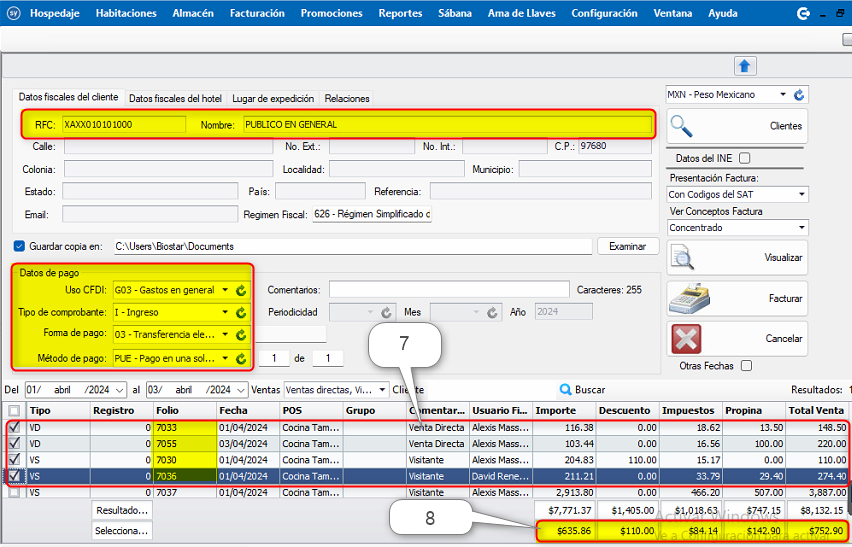Click the cash register Facturar icon
852x547 pixels.
[x=690, y=298]
